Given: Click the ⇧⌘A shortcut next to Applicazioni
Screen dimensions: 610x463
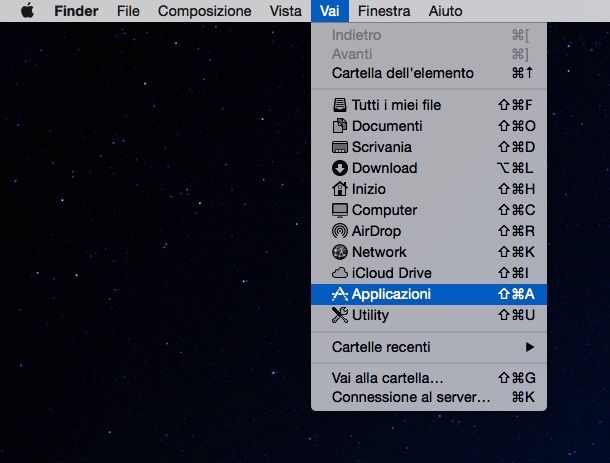Looking at the screenshot, I should coord(516,294).
